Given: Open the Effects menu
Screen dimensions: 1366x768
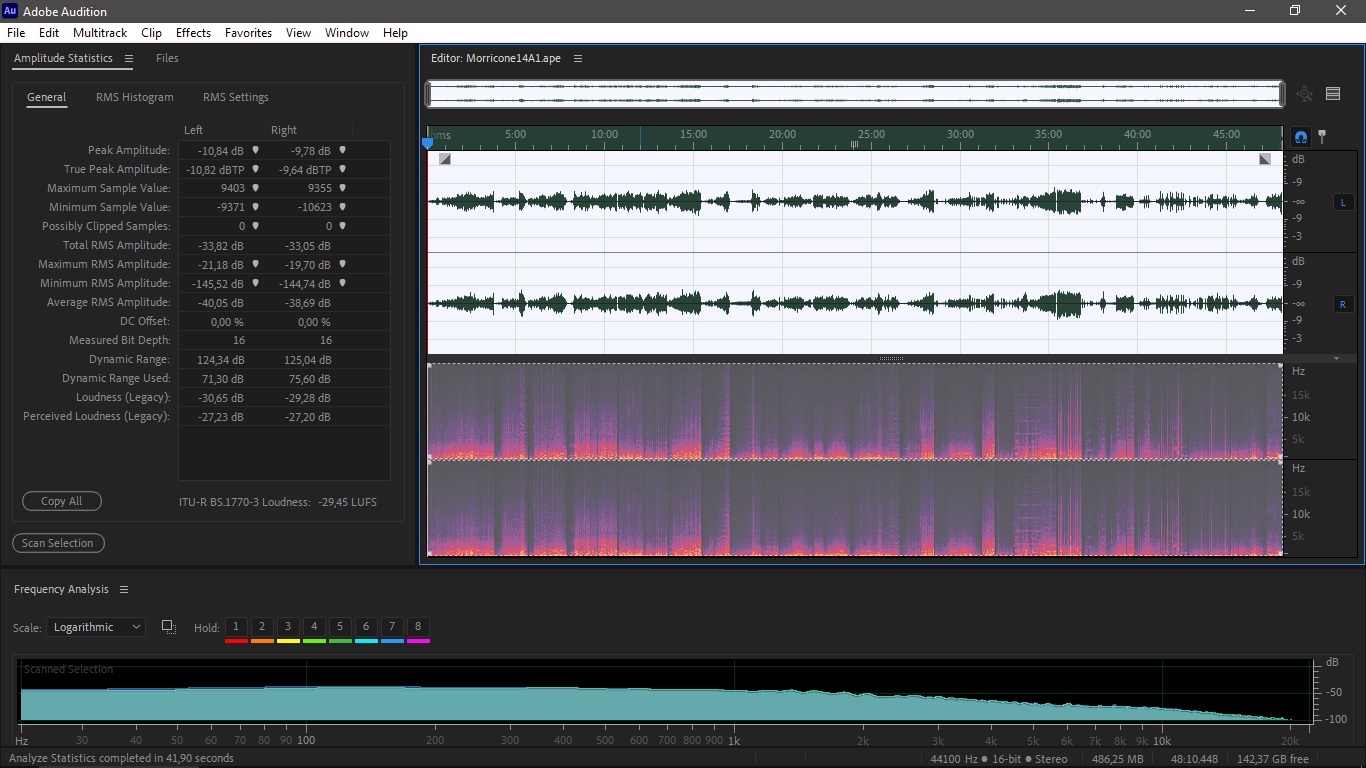Looking at the screenshot, I should click(x=193, y=33).
